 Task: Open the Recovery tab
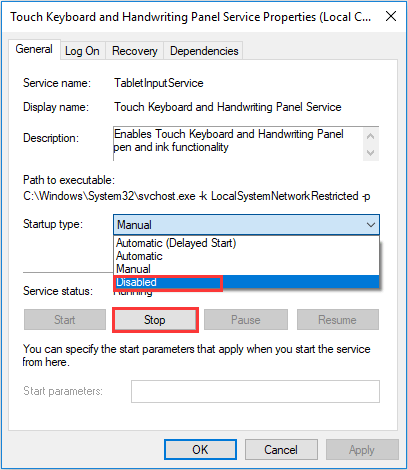[134, 51]
